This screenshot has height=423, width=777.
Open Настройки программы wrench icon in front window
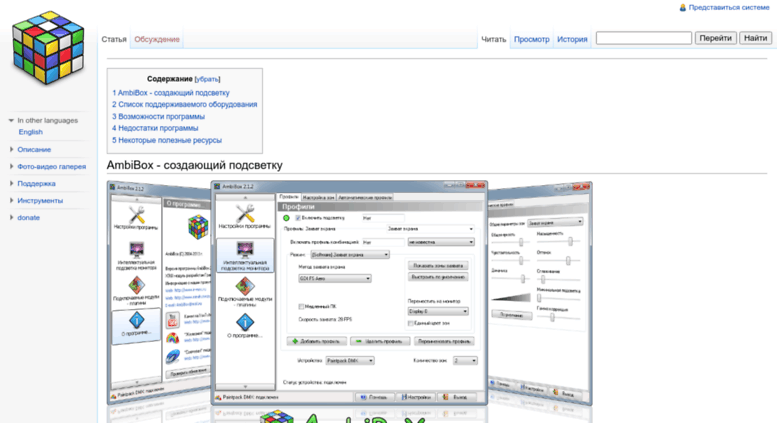245,213
